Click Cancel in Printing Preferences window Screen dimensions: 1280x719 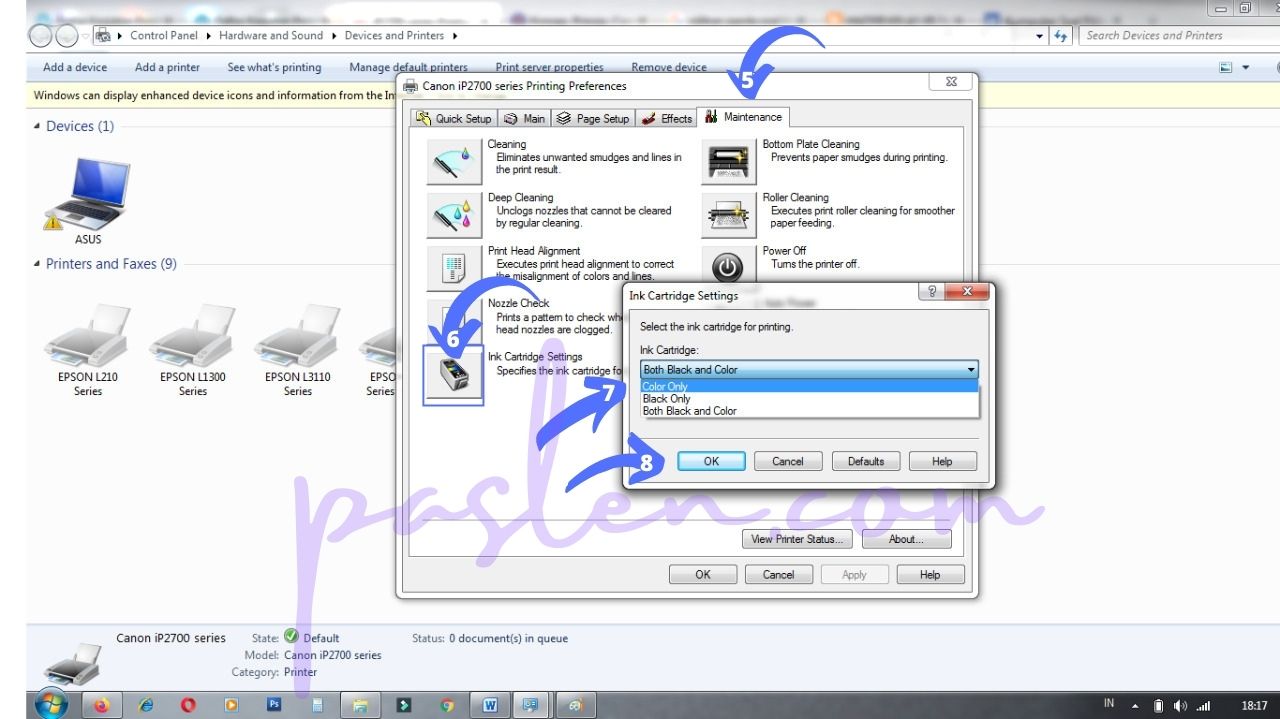tap(779, 575)
